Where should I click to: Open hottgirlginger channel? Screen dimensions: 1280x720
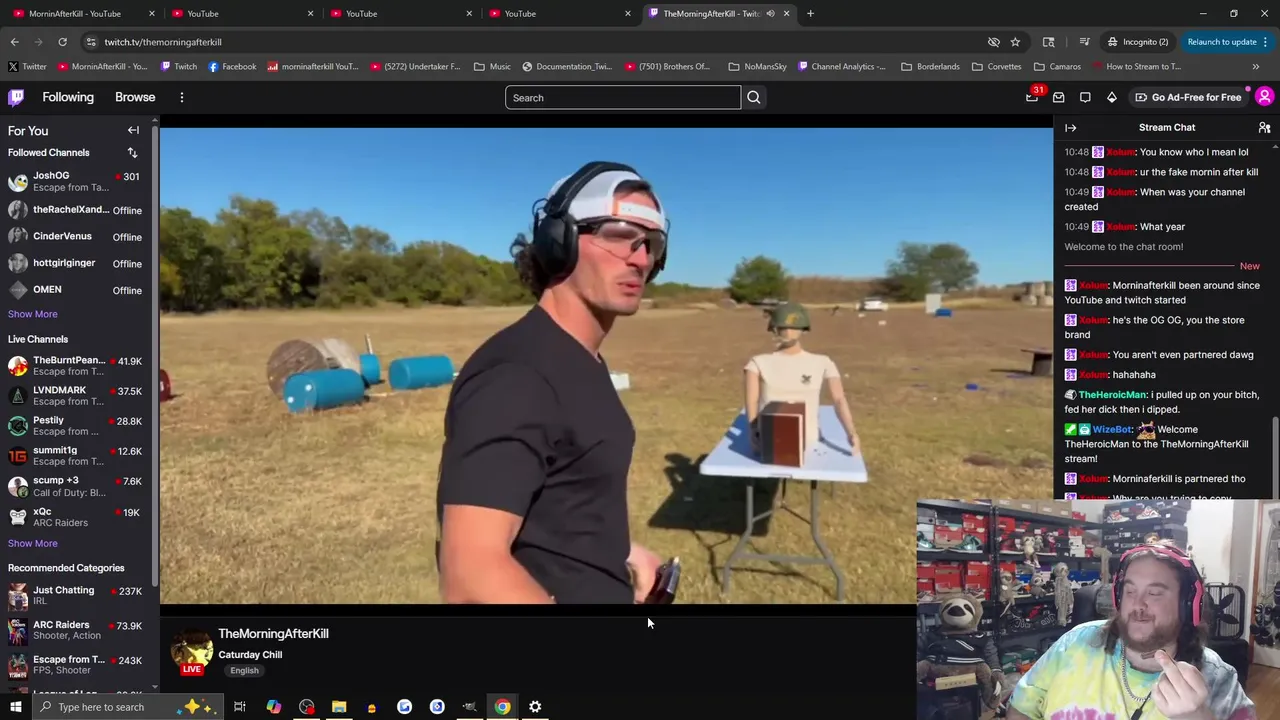77,263
